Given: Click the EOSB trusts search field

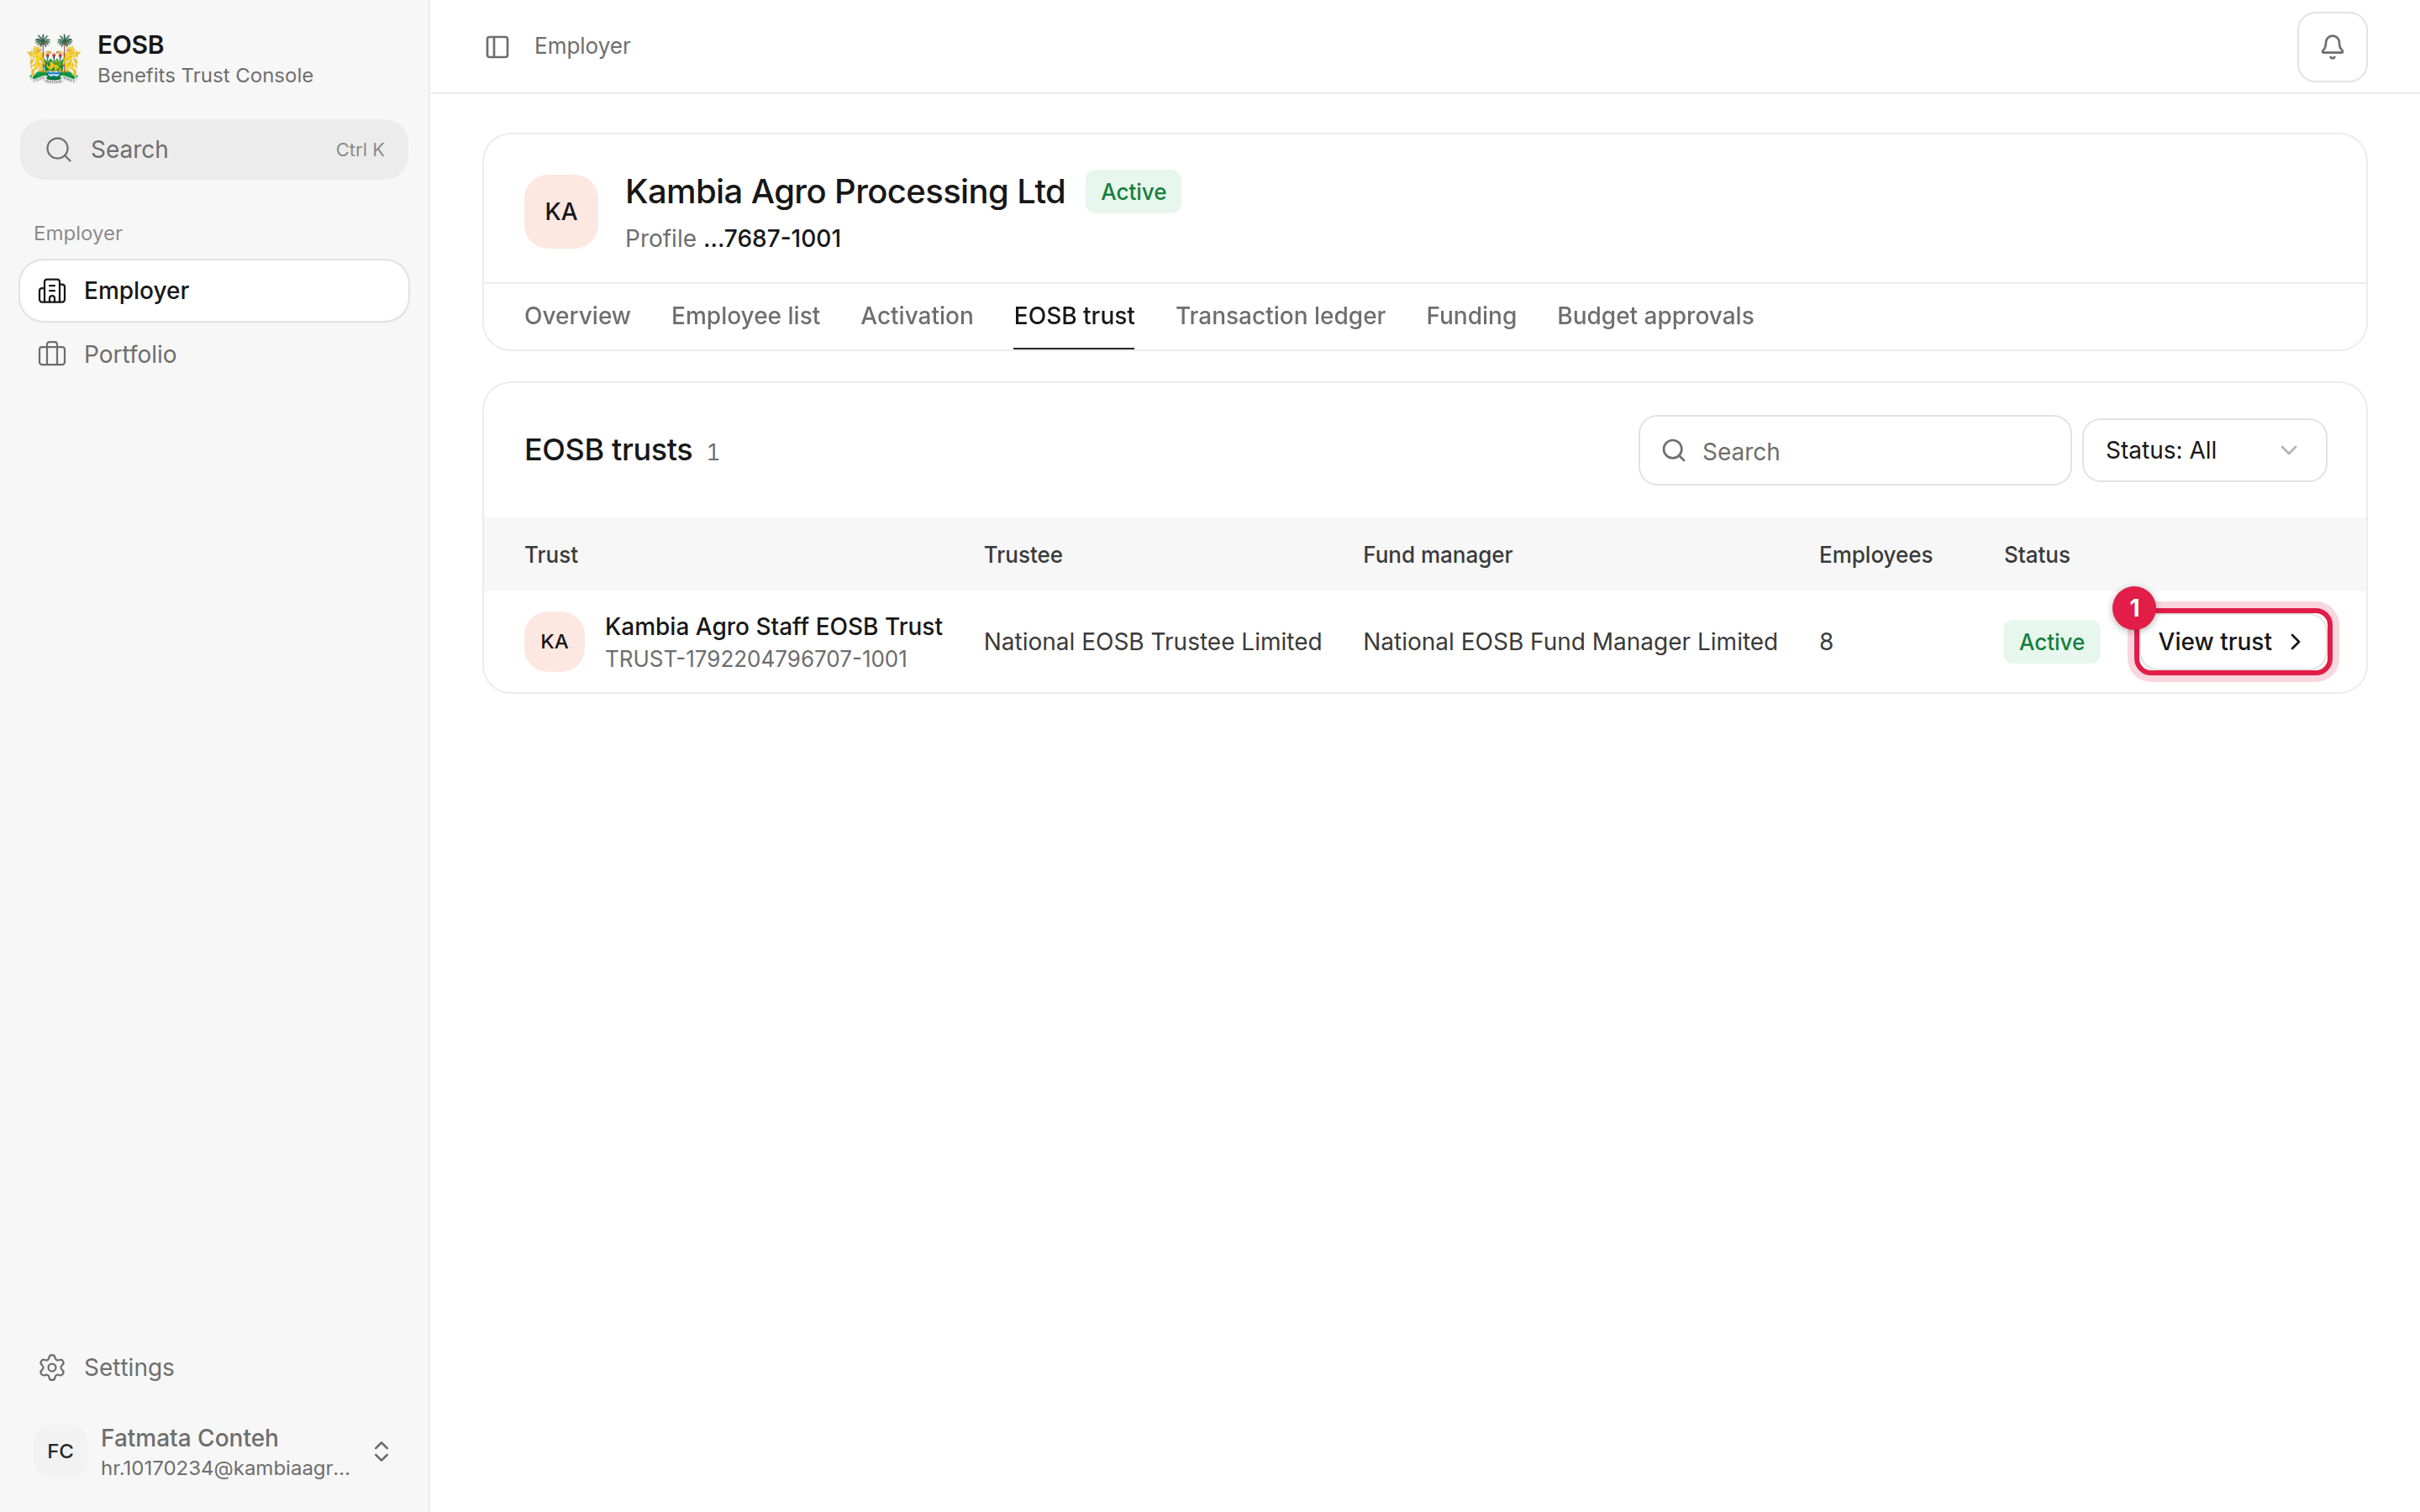Looking at the screenshot, I should click(1854, 451).
